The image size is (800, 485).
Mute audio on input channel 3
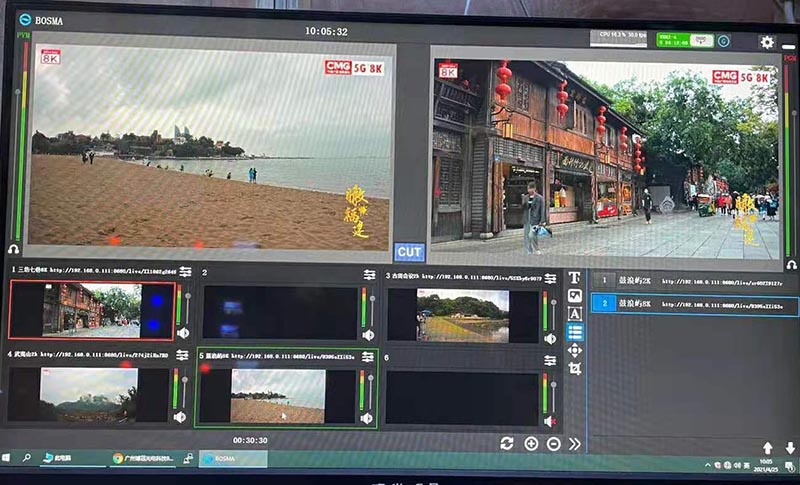pyautogui.click(x=550, y=338)
